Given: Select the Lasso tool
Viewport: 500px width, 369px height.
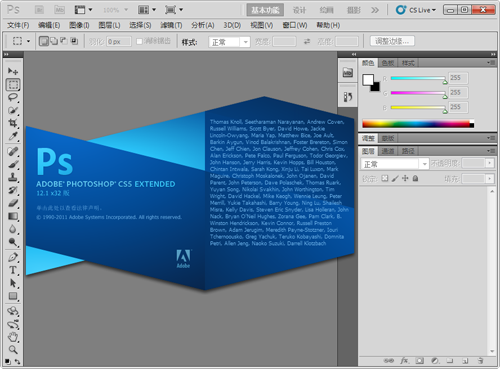Looking at the screenshot, I should pyautogui.click(x=13, y=97).
